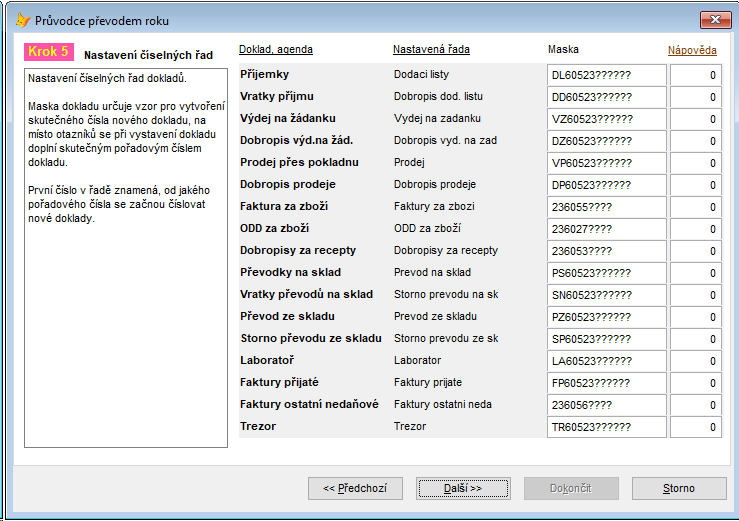Click first number field for Prodej přes pokladnu
Viewport: 739px width, 521px height.
point(696,163)
